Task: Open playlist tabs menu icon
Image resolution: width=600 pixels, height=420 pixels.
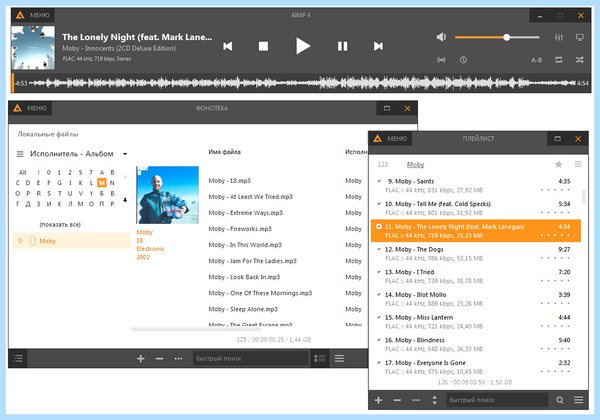Action: coord(578,164)
